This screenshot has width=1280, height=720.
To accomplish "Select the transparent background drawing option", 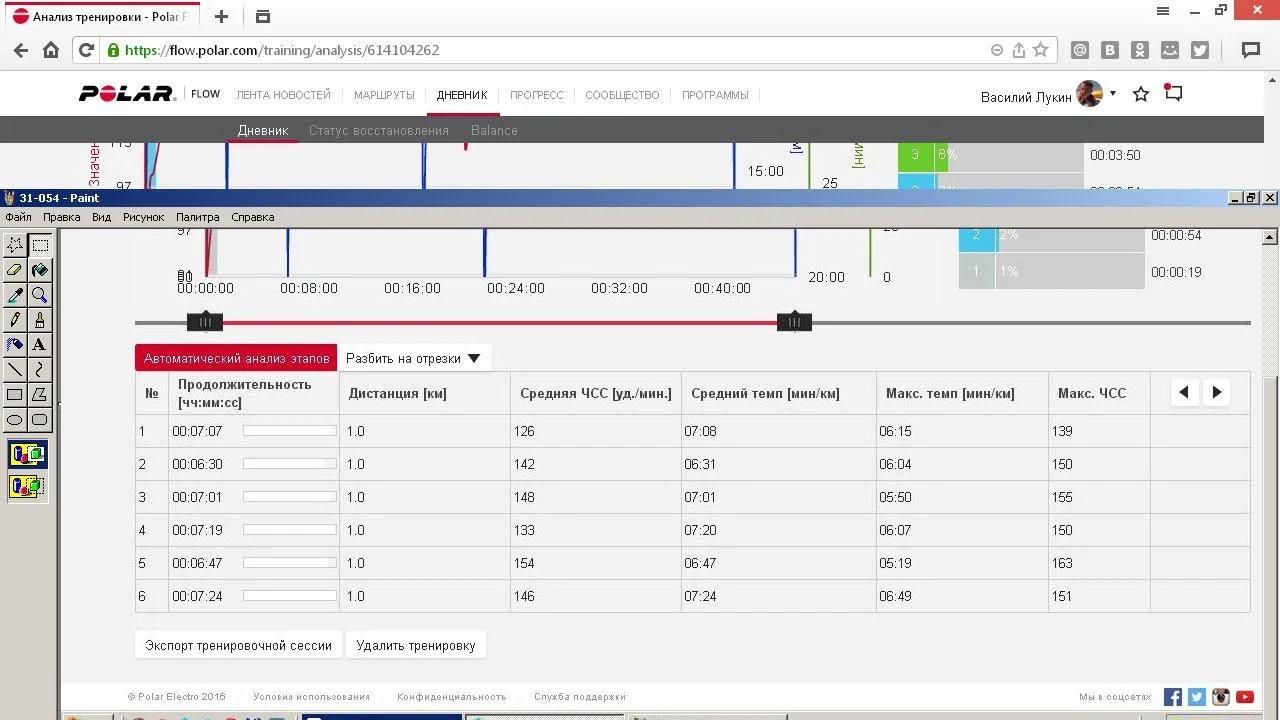I will point(27,487).
